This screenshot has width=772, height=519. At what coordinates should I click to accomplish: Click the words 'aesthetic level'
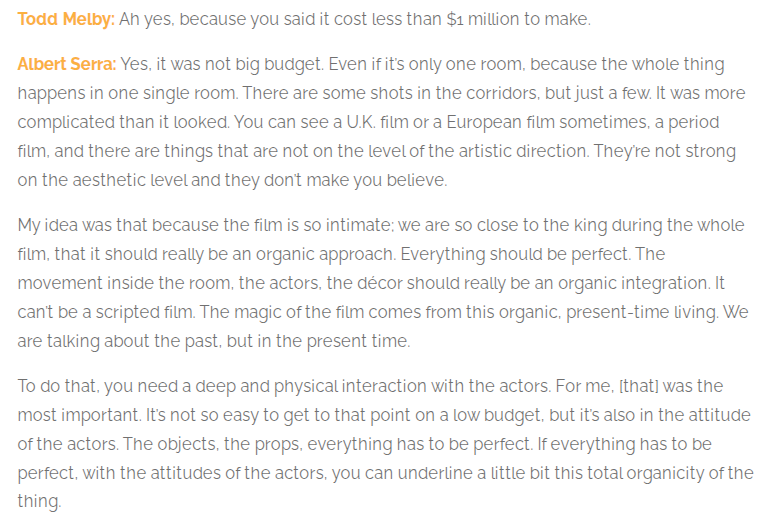point(130,180)
